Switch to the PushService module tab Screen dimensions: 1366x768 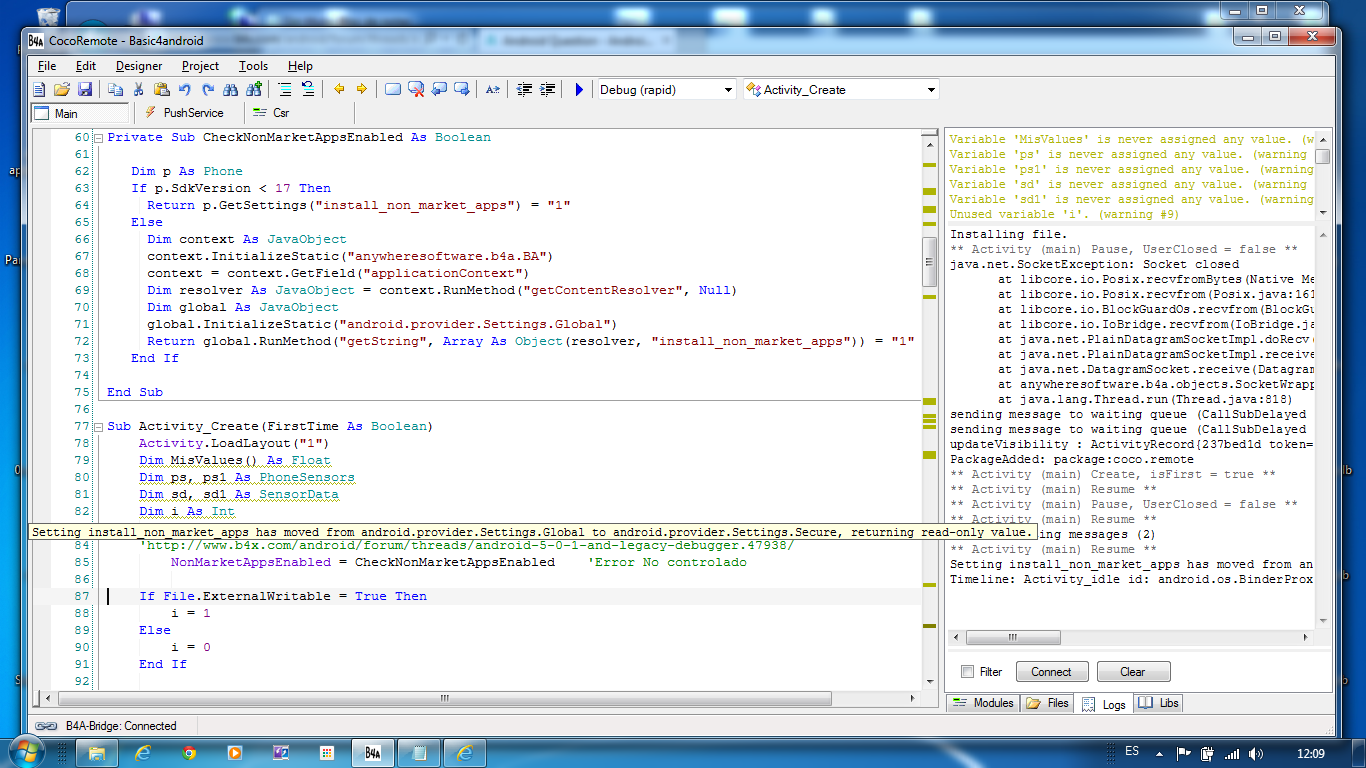(x=184, y=113)
